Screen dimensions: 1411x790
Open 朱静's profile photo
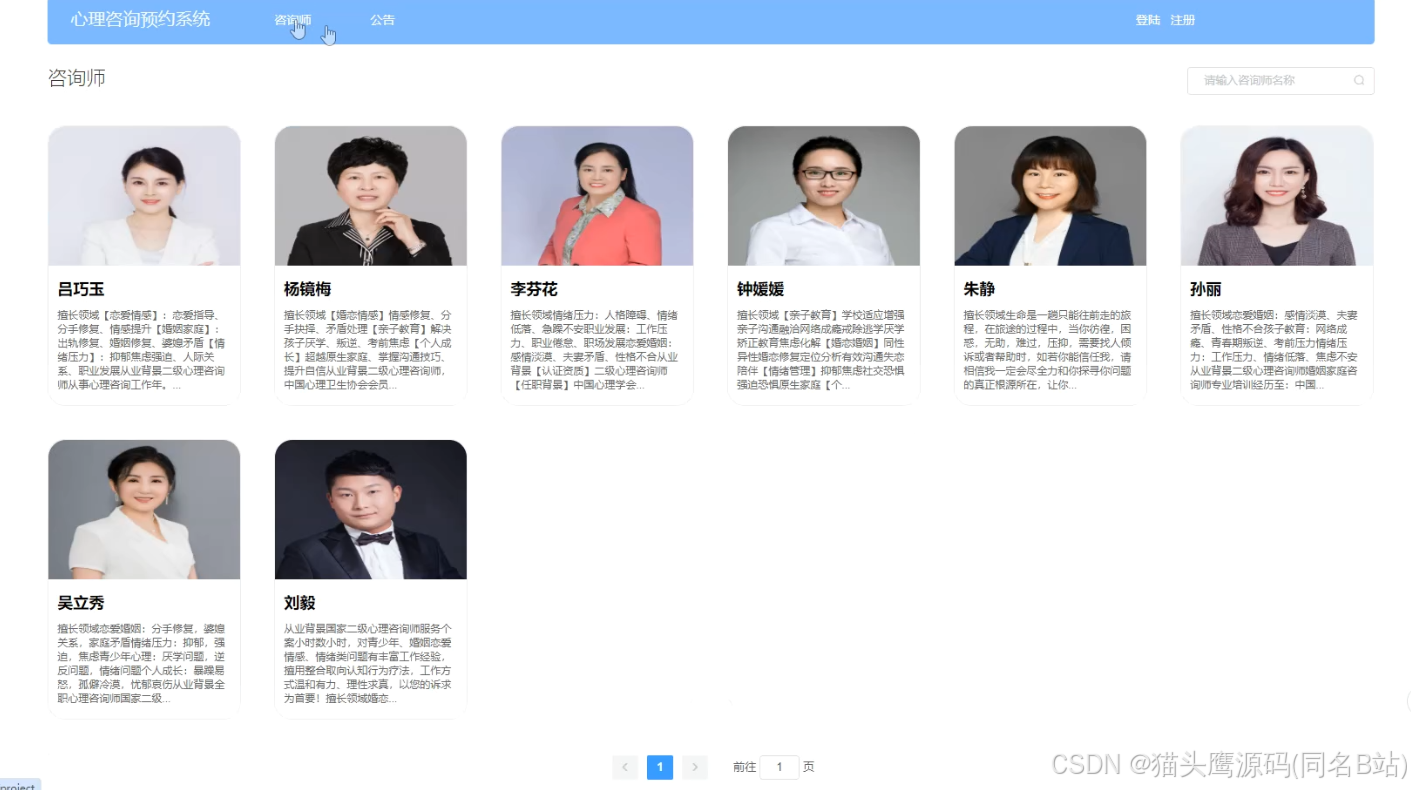[x=1050, y=196]
